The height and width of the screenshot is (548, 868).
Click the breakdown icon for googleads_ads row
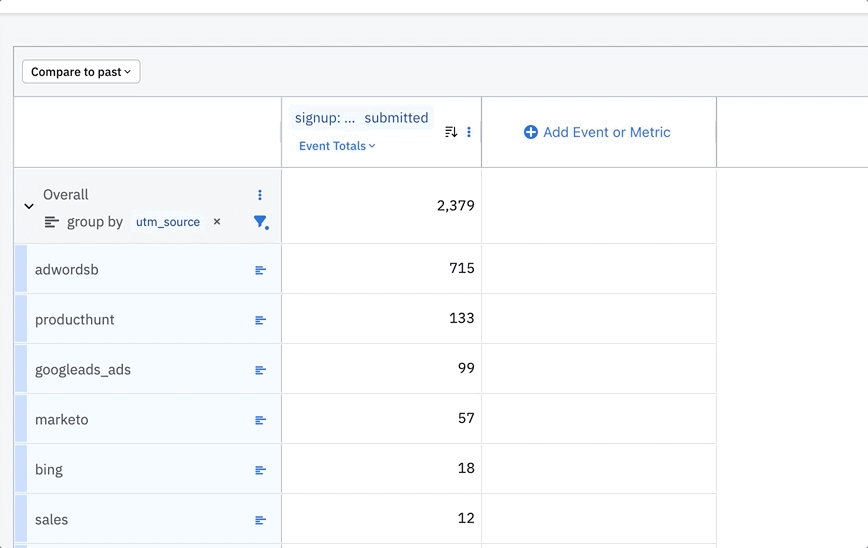[x=260, y=370]
